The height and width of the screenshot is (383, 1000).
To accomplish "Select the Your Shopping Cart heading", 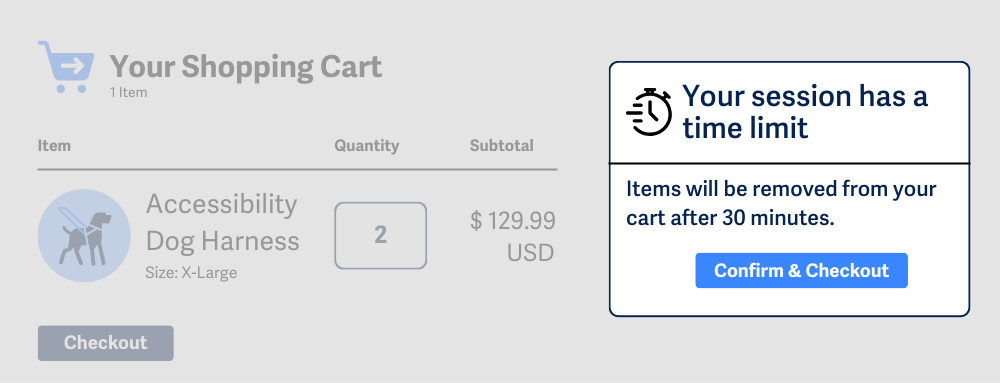I will point(246,66).
